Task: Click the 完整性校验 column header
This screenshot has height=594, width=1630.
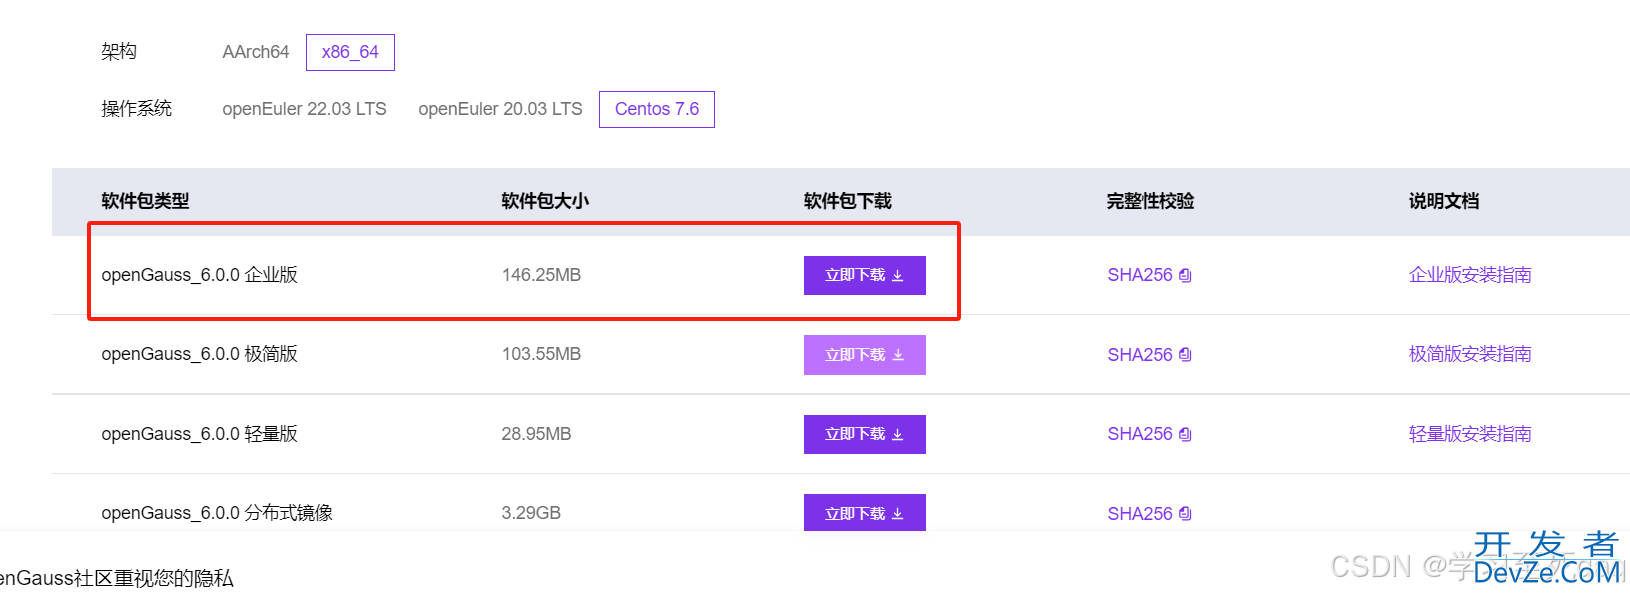Action: click(1150, 201)
